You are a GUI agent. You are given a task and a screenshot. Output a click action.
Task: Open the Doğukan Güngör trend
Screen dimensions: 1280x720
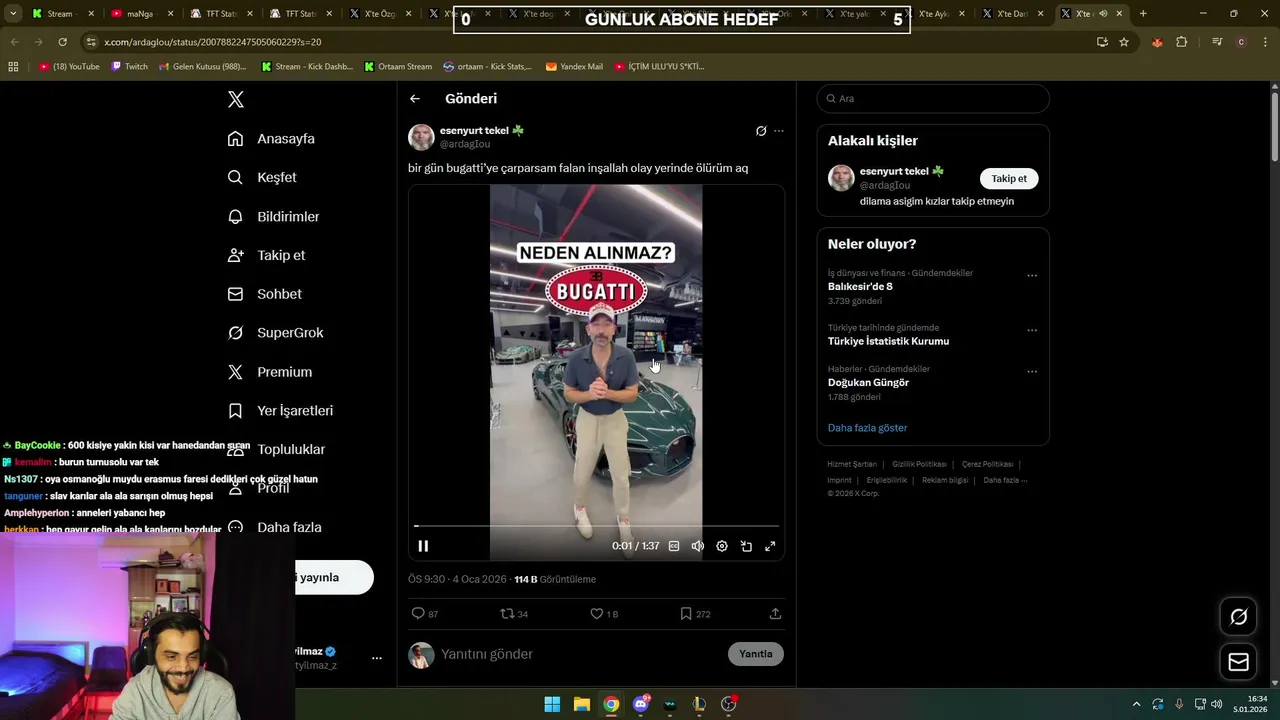(868, 383)
